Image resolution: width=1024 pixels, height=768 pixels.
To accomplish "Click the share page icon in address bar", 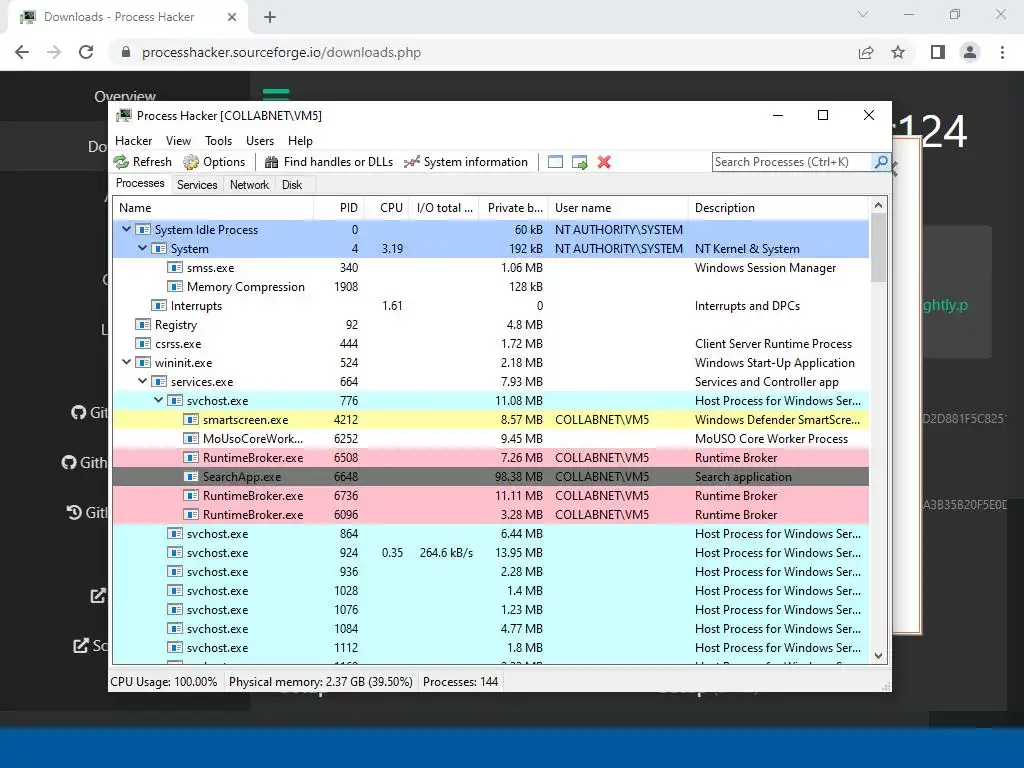I will coord(866,52).
